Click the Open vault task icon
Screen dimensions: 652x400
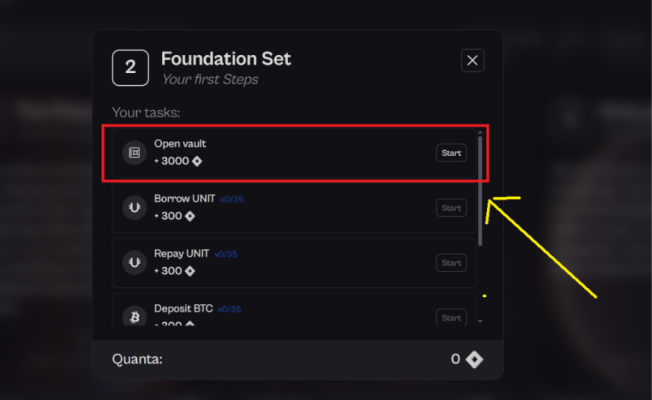pyautogui.click(x=134, y=153)
